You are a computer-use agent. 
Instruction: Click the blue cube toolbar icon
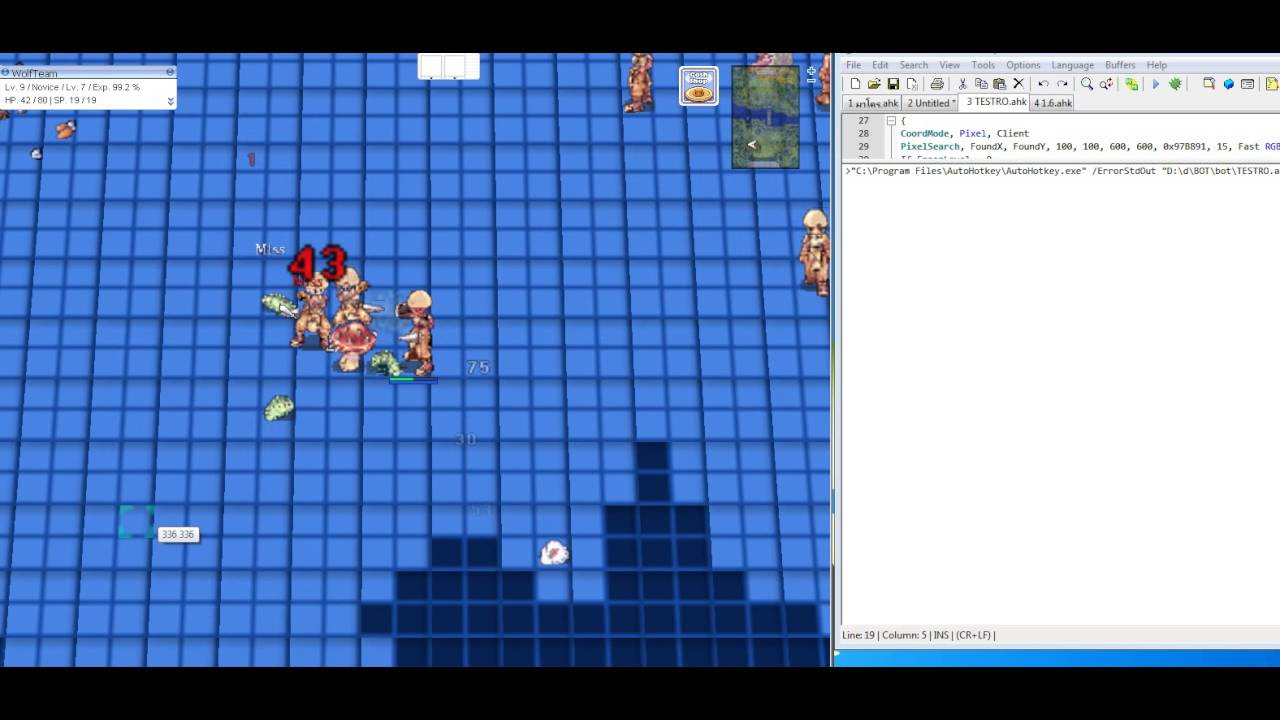click(1228, 84)
